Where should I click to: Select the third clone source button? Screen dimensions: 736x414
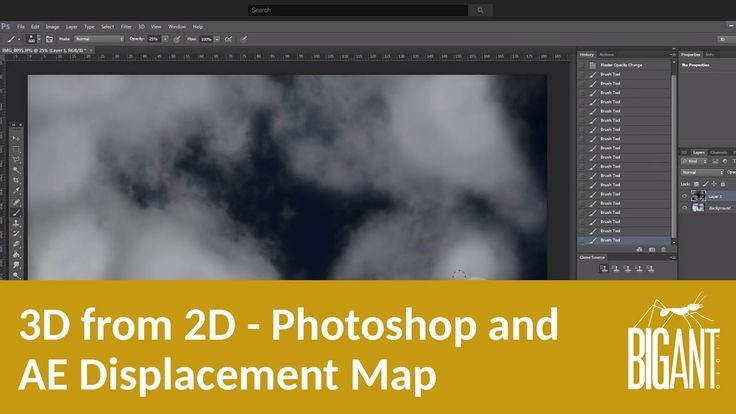pyautogui.click(x=627, y=268)
